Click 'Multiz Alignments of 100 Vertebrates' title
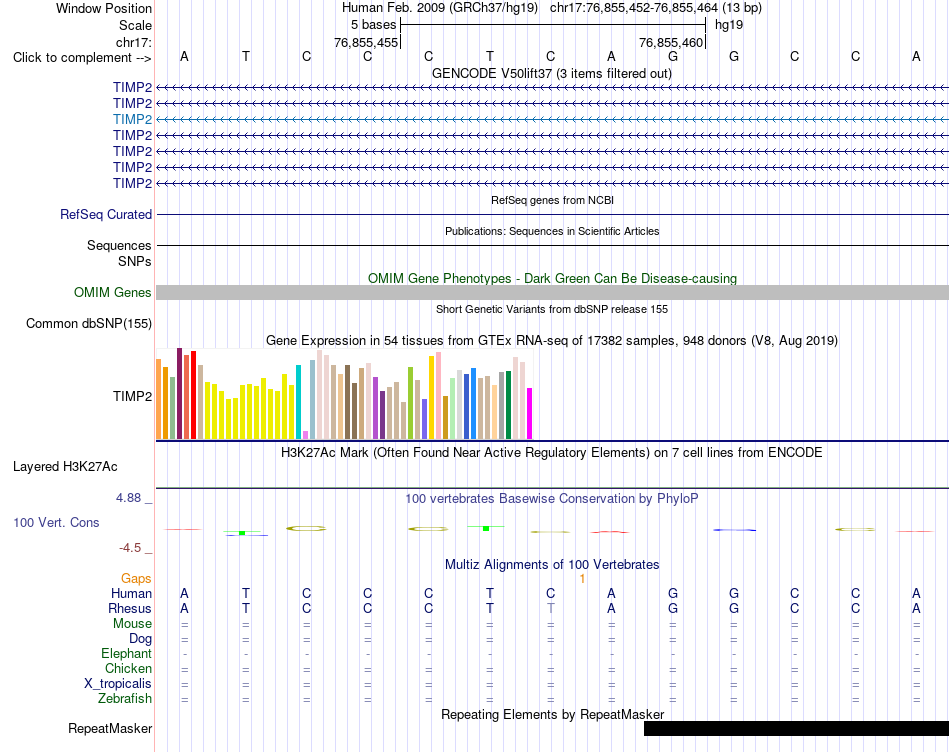Image resolution: width=950 pixels, height=752 pixels. click(552, 565)
